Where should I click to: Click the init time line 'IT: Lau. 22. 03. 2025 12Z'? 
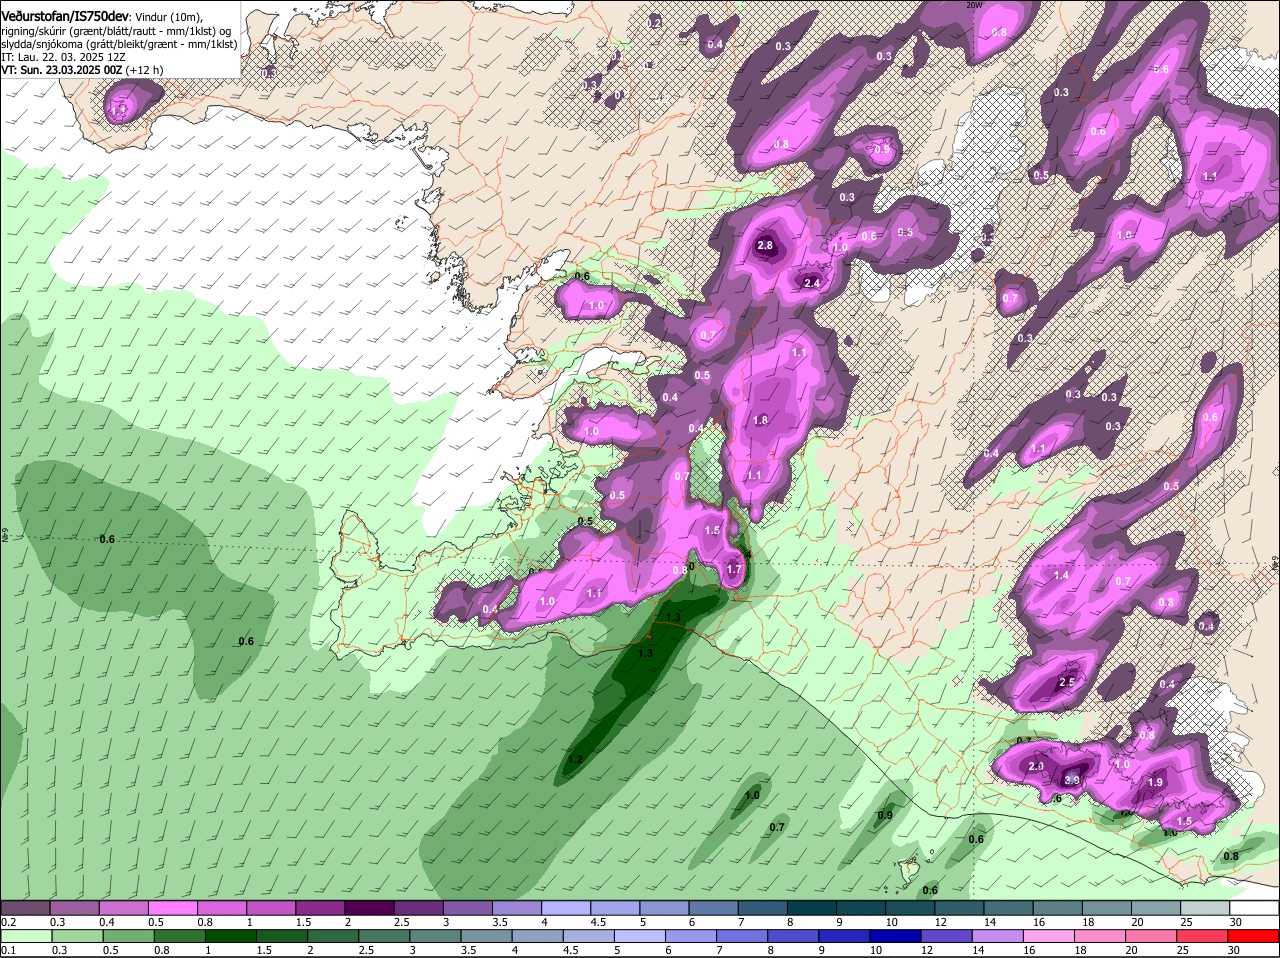(x=63, y=57)
